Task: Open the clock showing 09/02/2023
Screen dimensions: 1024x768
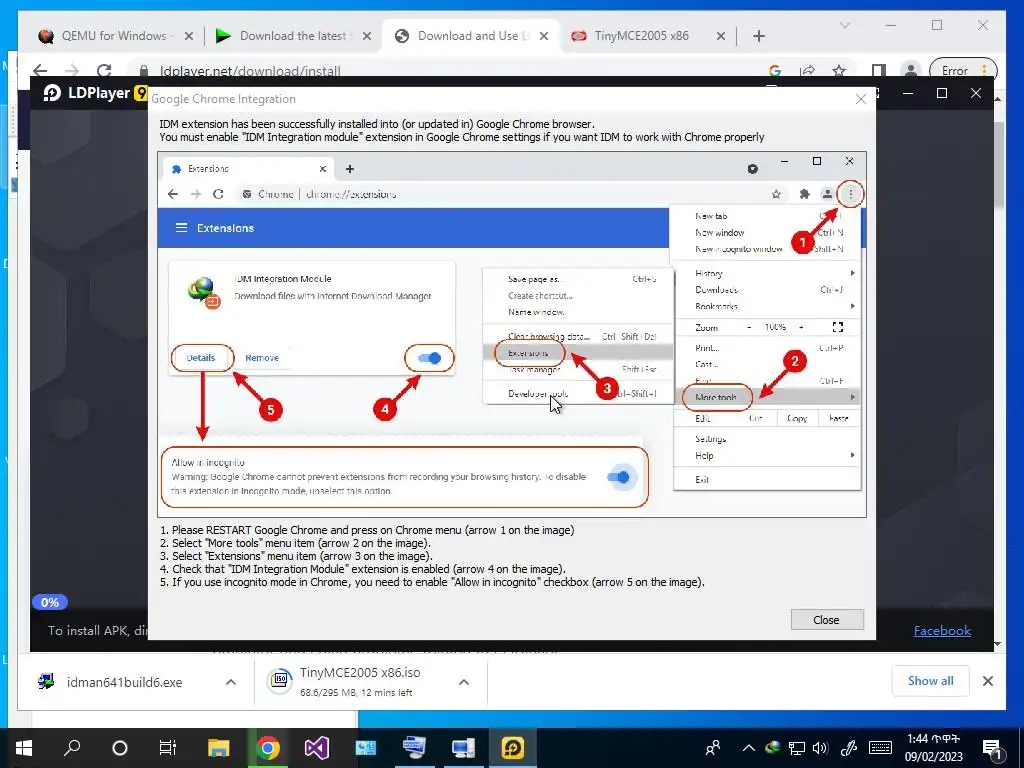Action: pos(933,748)
